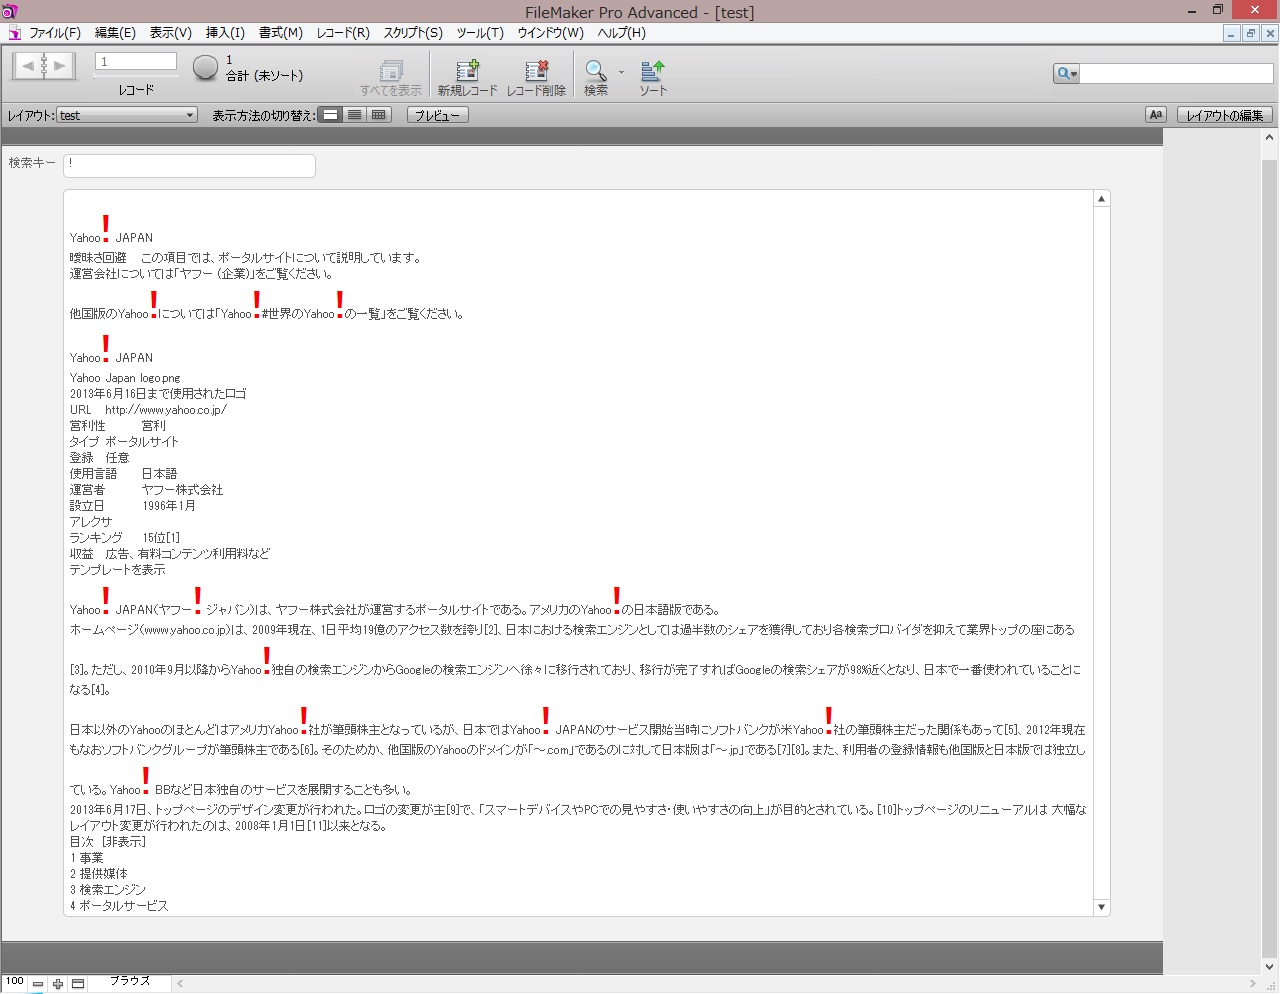Click the window vertical scrollbar thumb
The height and width of the screenshot is (994, 1280).
[x=1270, y=558]
